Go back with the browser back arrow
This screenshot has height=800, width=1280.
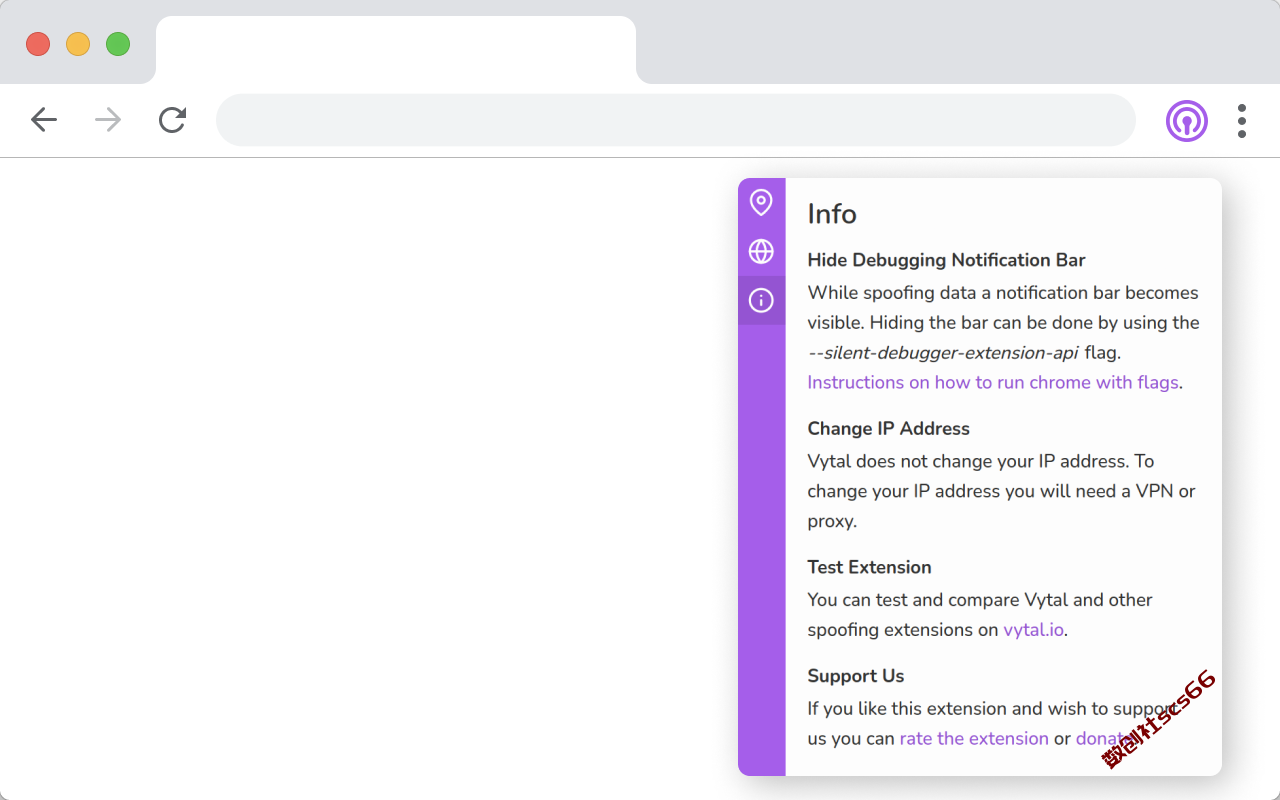click(x=44, y=120)
